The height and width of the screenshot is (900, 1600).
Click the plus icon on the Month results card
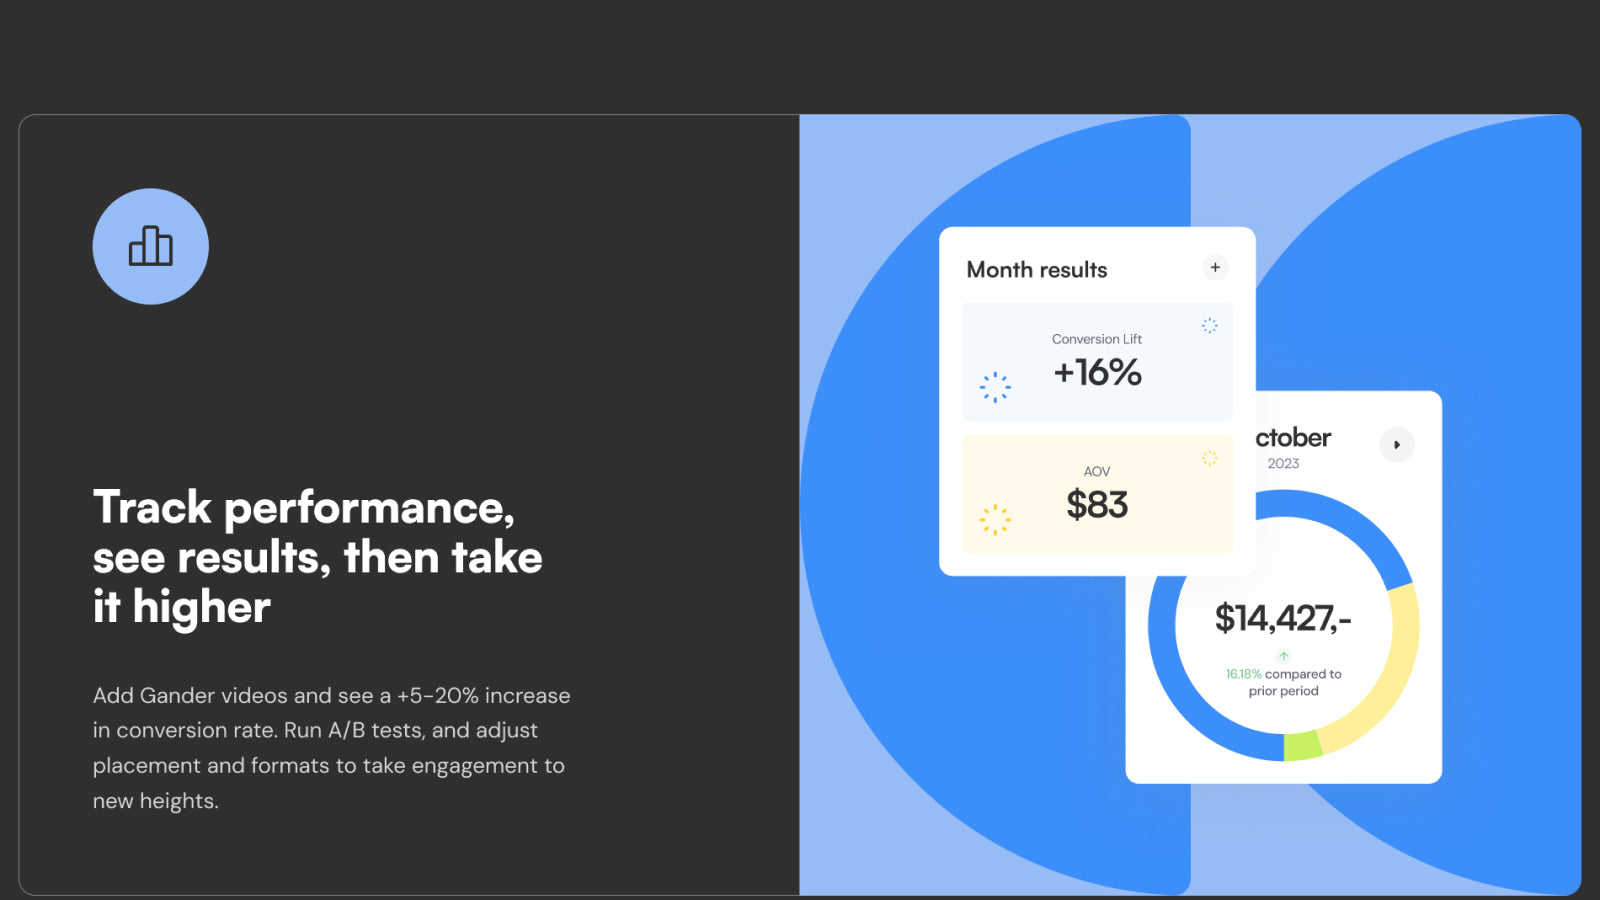(x=1214, y=267)
